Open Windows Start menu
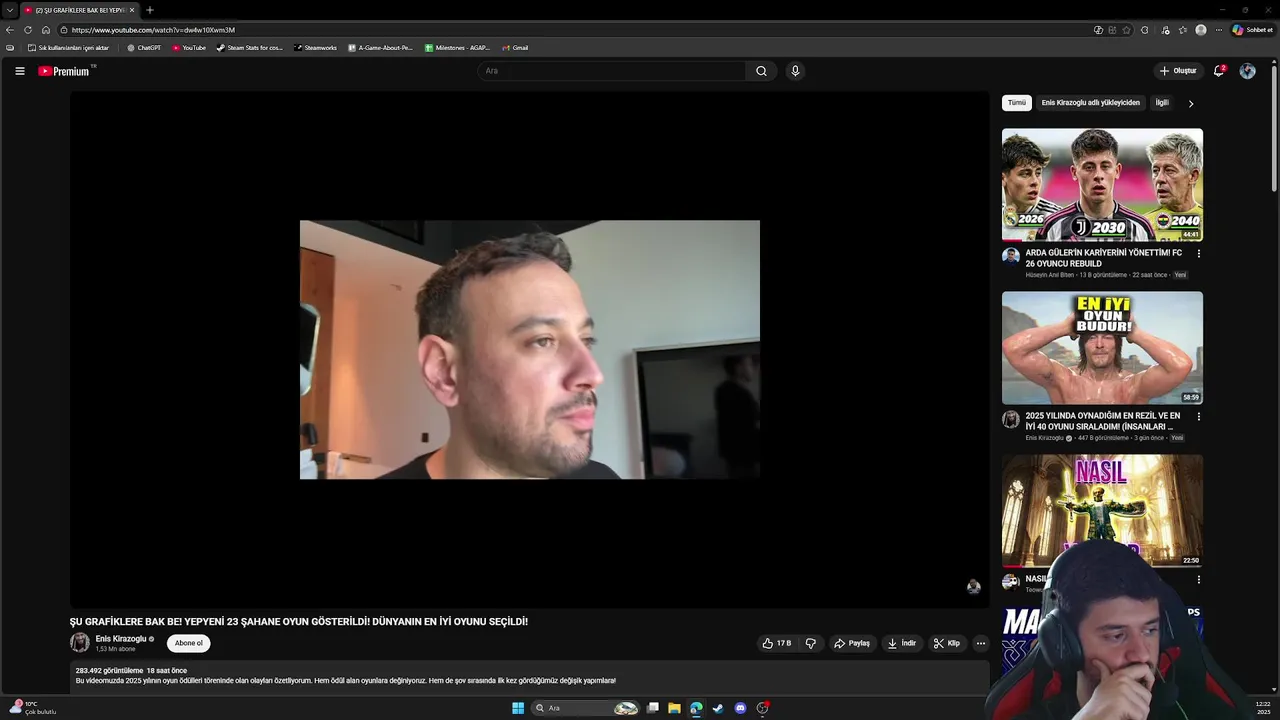 pyautogui.click(x=518, y=708)
